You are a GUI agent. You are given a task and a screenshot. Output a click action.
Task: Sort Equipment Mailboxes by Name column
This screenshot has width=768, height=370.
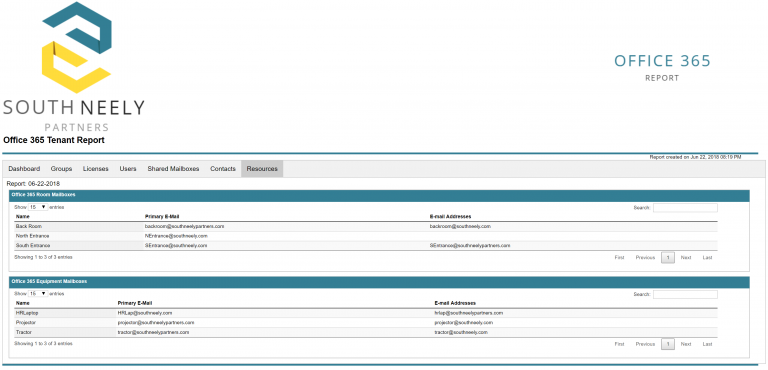[x=23, y=303]
